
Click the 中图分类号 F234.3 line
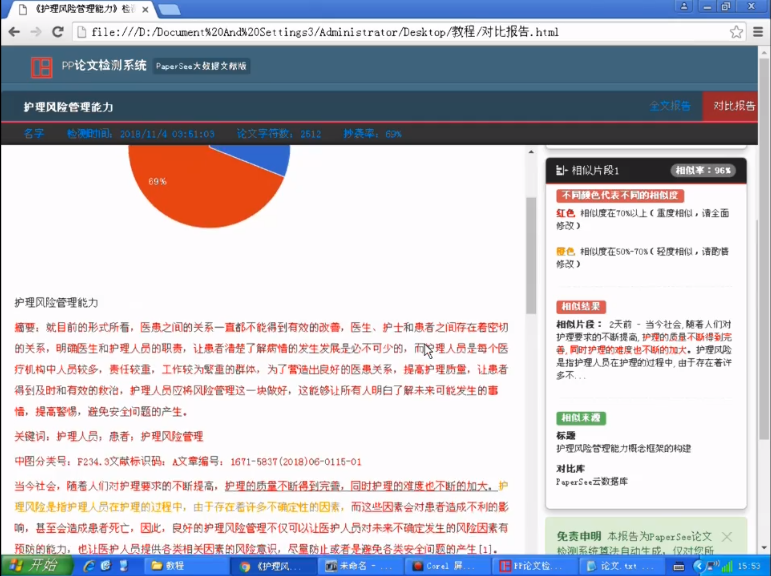click(x=188, y=461)
